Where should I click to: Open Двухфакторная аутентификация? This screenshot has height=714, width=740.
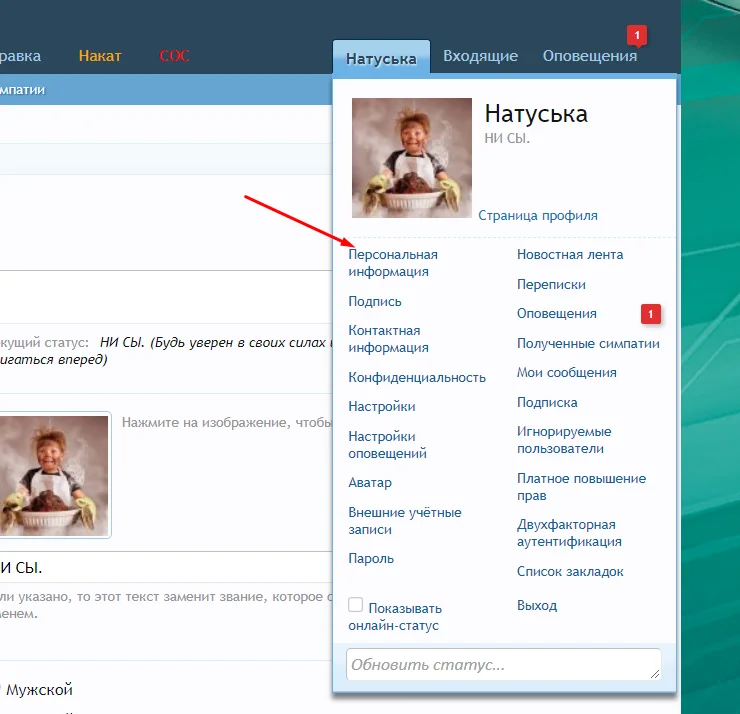coord(569,533)
